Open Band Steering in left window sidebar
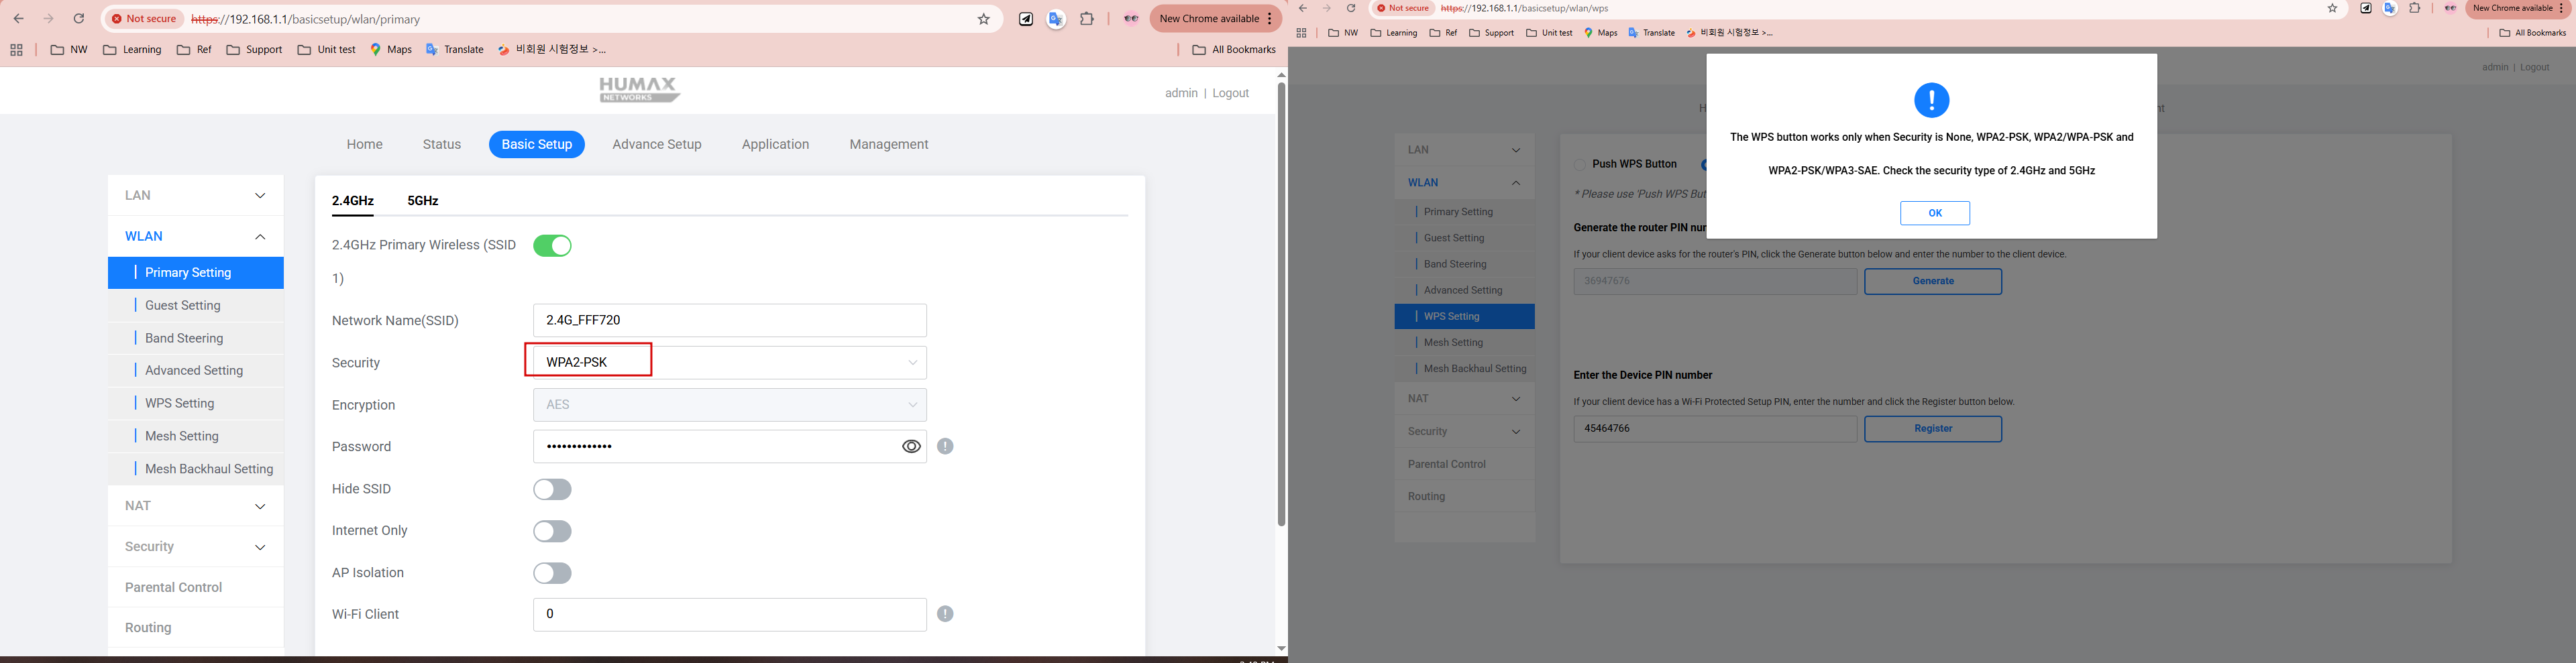2576x663 pixels. click(x=196, y=338)
